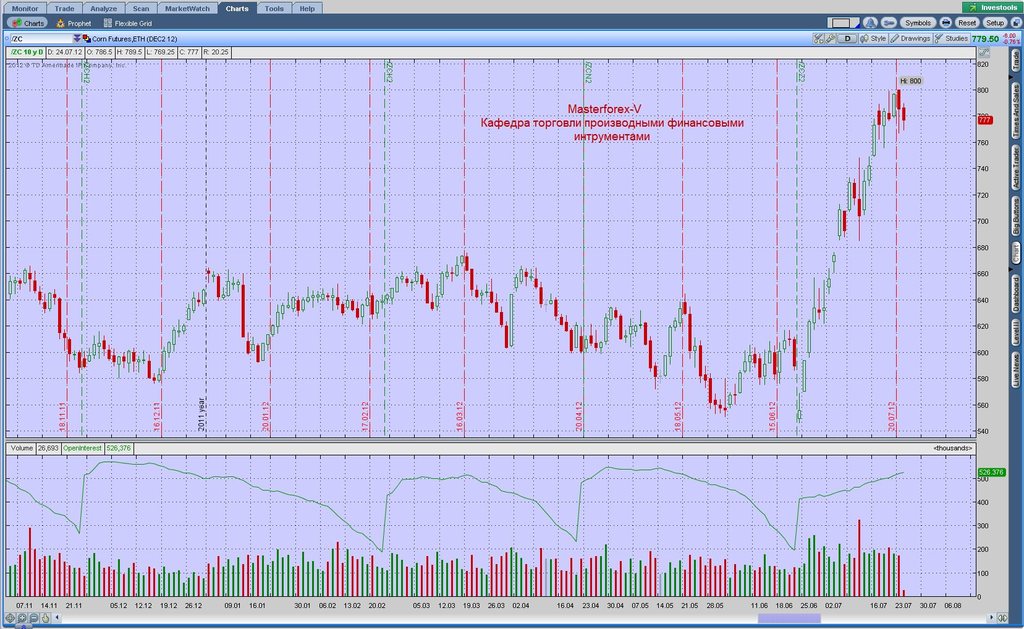The width and height of the screenshot is (1024, 629).
Task: Open the MarketWatch tab
Action: (187, 8)
